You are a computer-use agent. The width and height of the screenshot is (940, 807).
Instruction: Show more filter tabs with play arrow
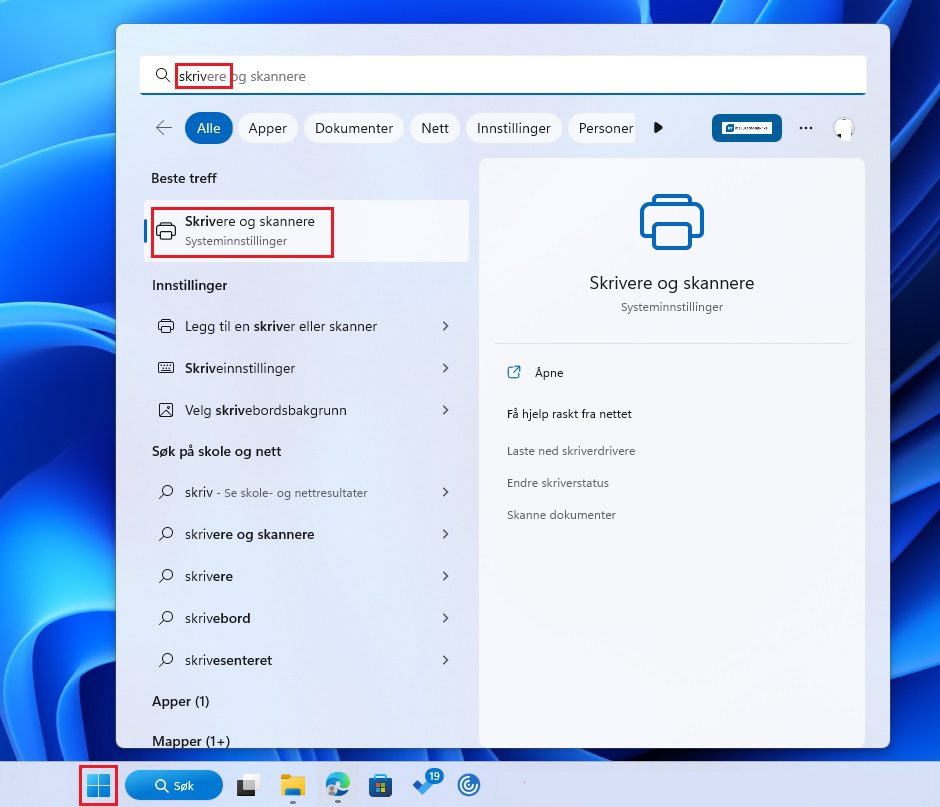tap(658, 128)
